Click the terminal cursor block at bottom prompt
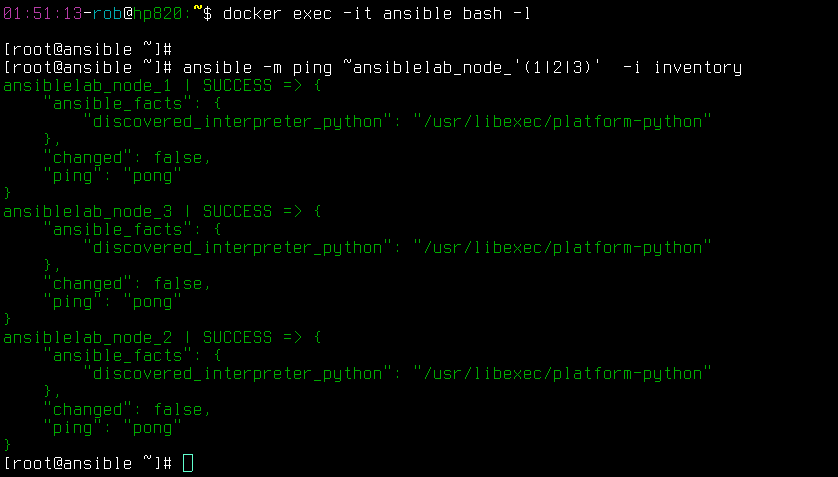This screenshot has width=838, height=477. 188,463
